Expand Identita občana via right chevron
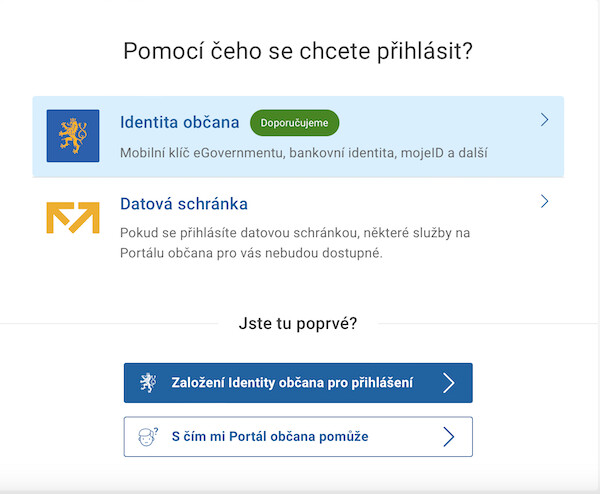 coord(545,120)
